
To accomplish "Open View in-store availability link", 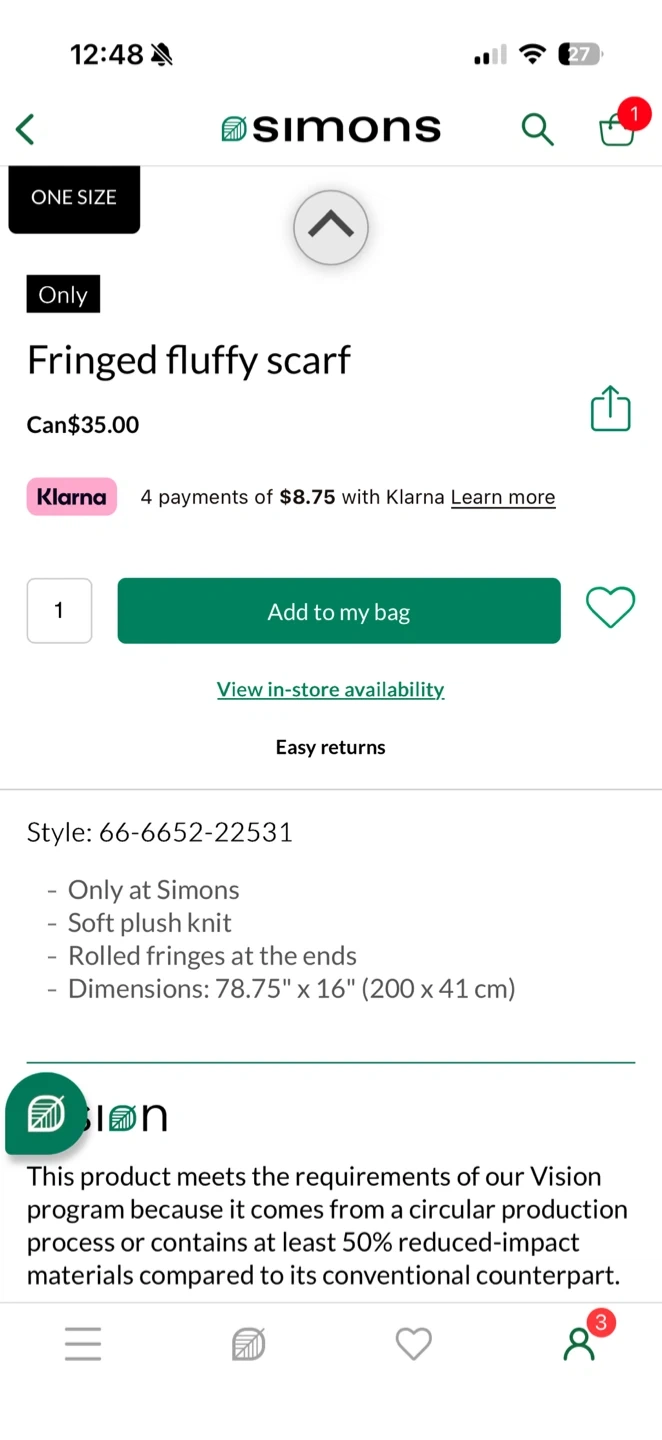I will [x=331, y=689].
